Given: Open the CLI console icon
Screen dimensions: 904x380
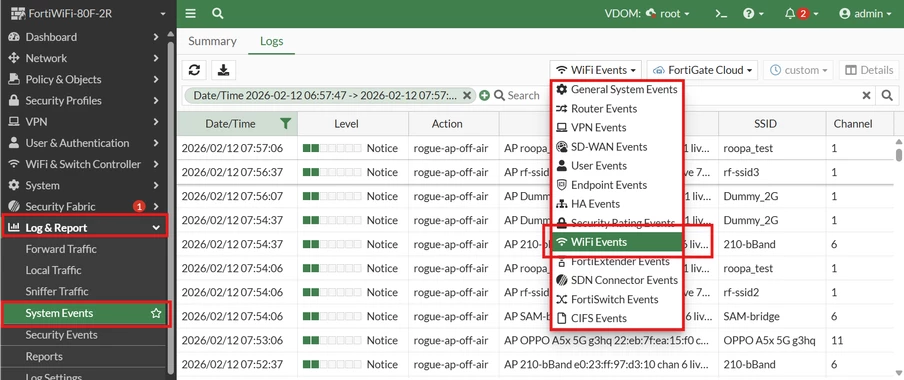Looking at the screenshot, I should click(x=721, y=13).
